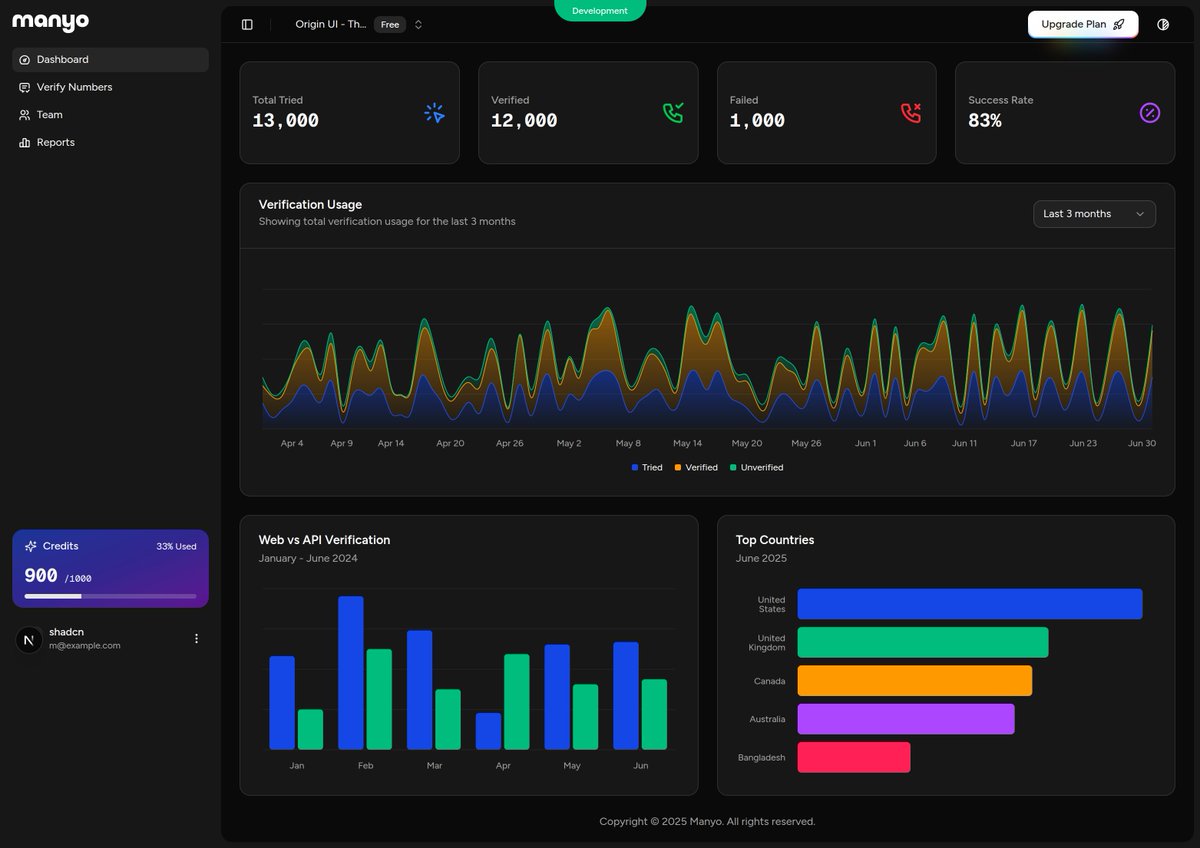The image size is (1200, 848).
Task: Open the Last 3 months dropdown
Action: pos(1094,214)
